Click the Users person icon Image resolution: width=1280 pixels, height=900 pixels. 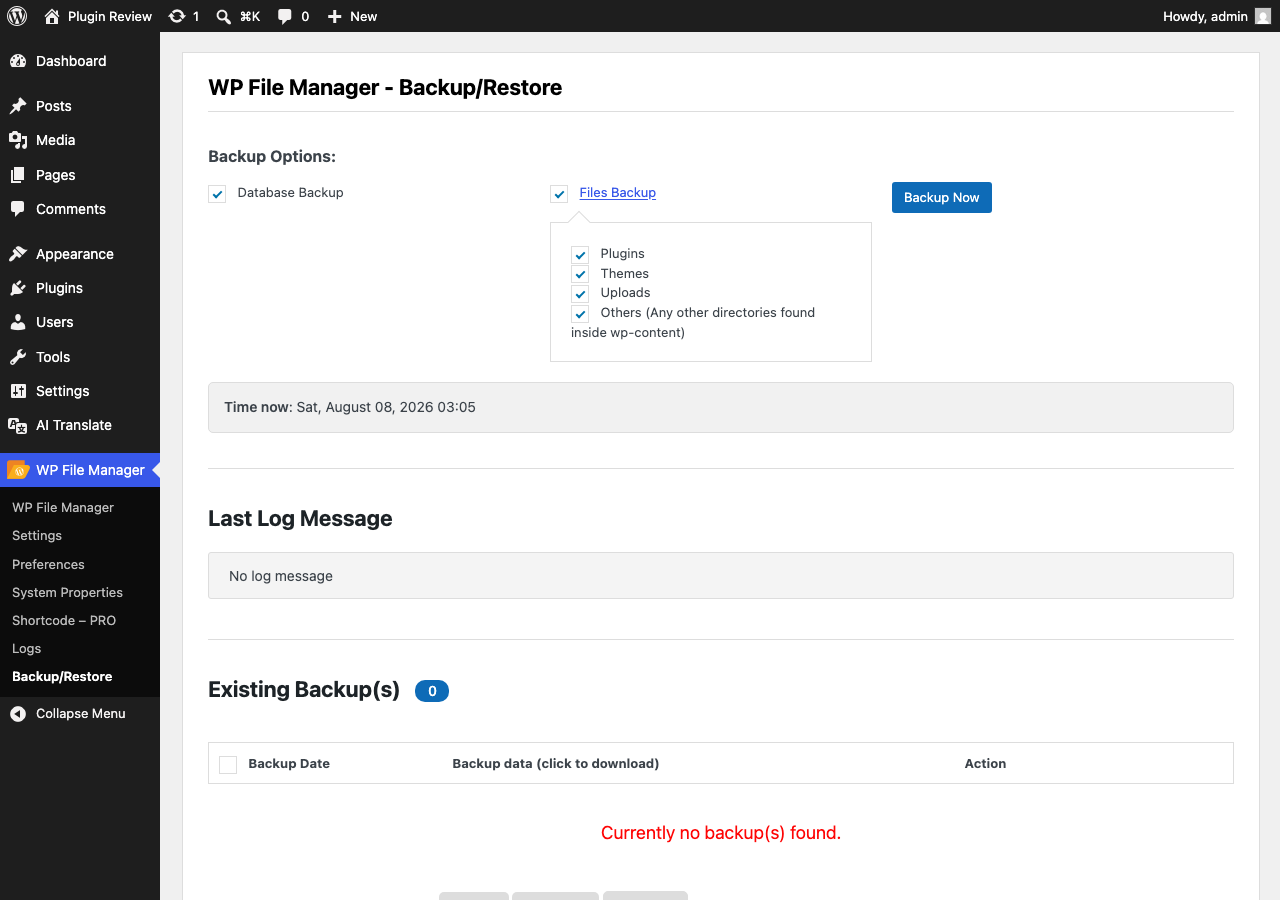[18, 322]
